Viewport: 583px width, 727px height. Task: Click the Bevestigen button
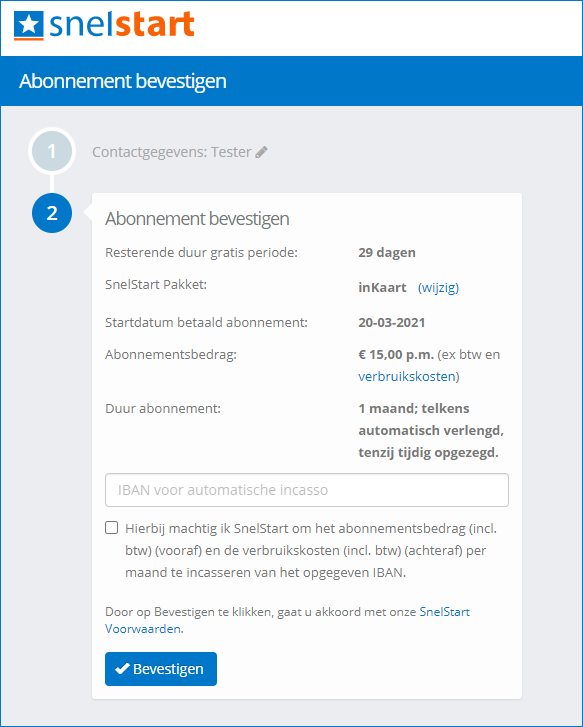pyautogui.click(x=161, y=669)
